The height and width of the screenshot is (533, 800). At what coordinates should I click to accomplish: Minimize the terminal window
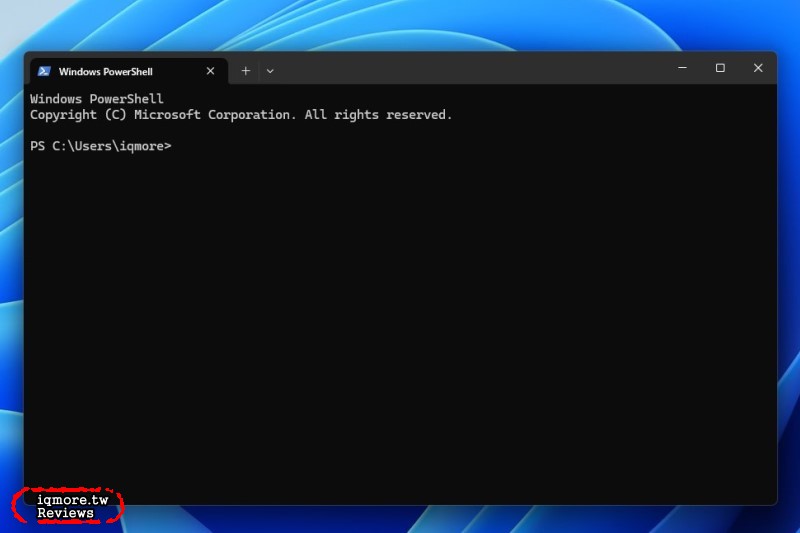coord(682,68)
